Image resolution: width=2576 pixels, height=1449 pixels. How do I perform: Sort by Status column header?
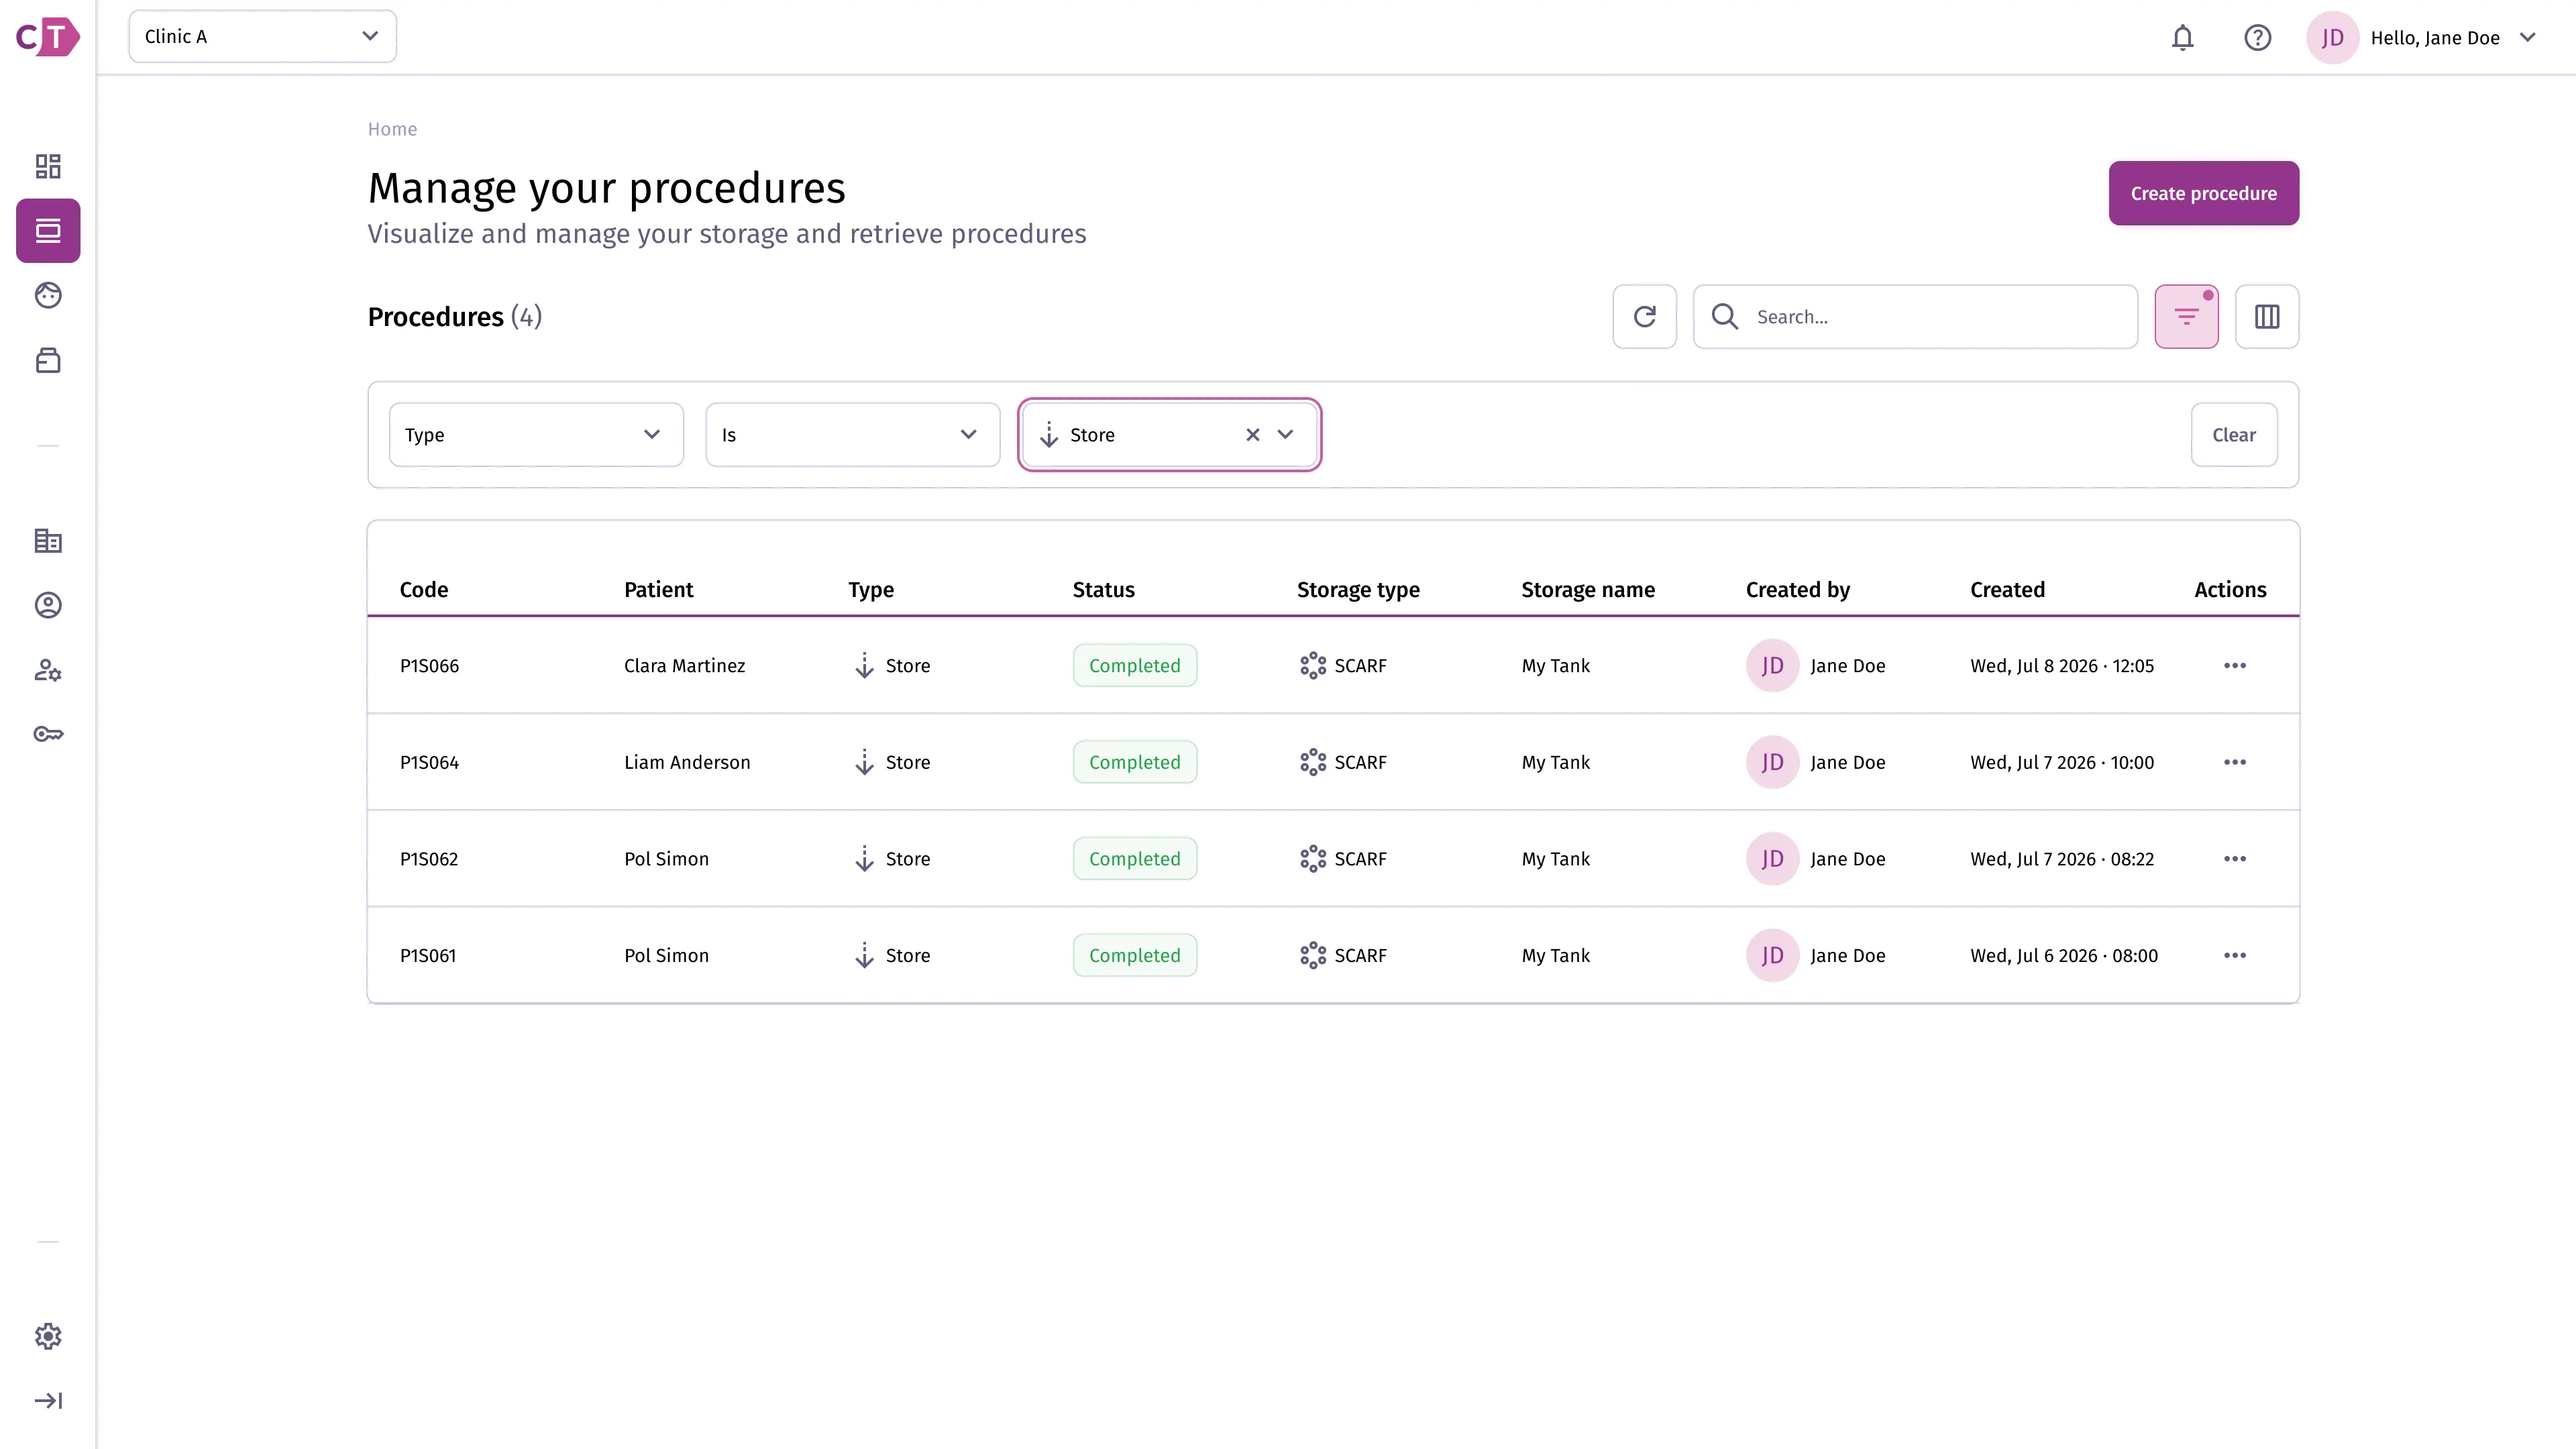1104,590
